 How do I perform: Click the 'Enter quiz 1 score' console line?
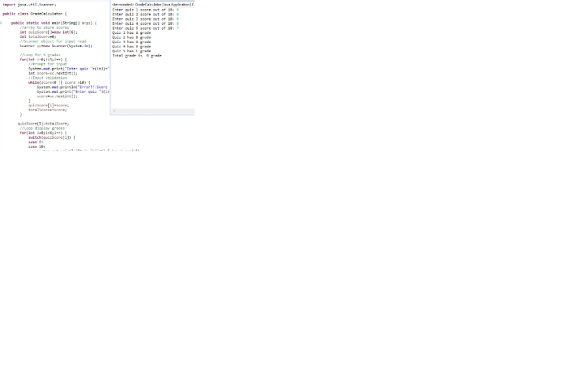145,10
